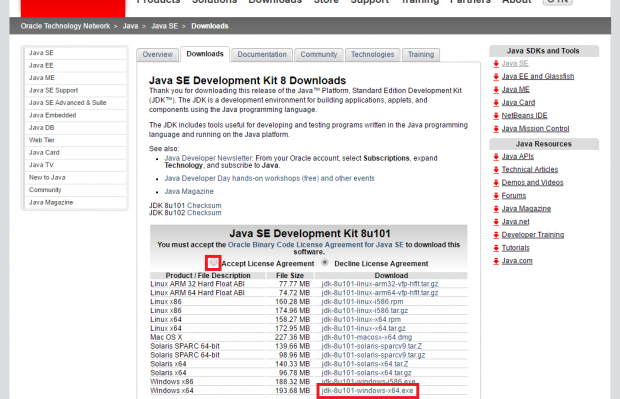
Task: Download jdk-8u101-macosx-x64.dmg file
Action: pos(367,337)
